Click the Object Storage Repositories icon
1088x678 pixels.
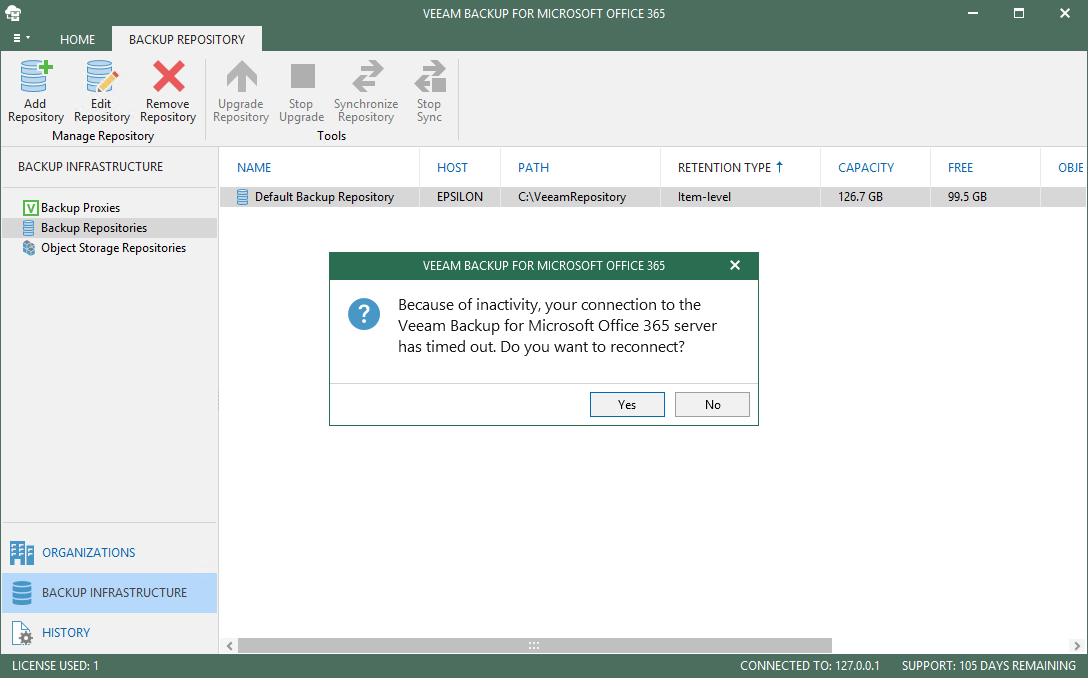[29, 248]
